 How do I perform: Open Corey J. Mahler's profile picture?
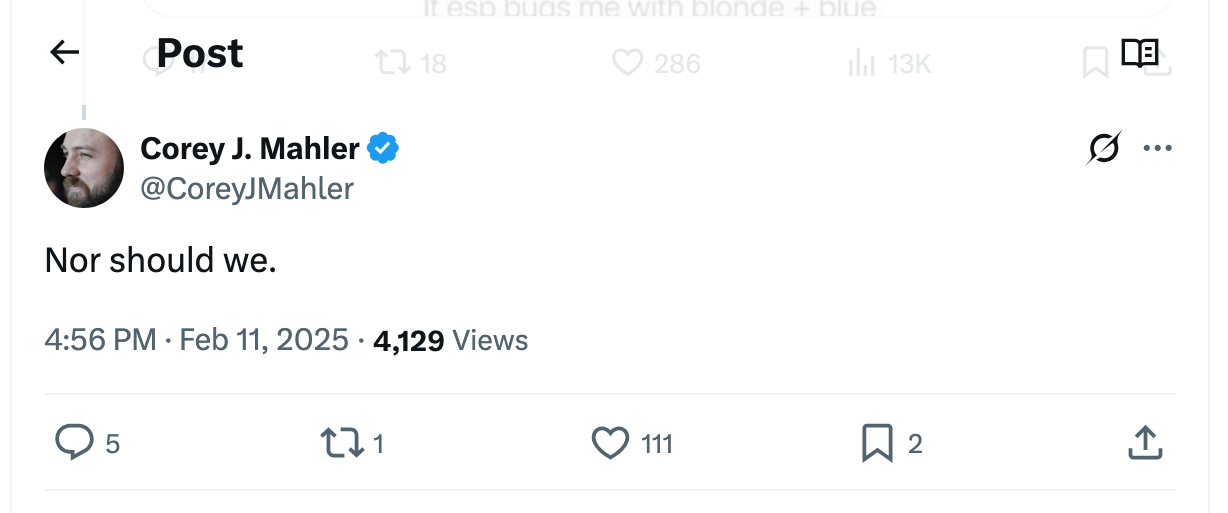pyautogui.click(x=84, y=168)
